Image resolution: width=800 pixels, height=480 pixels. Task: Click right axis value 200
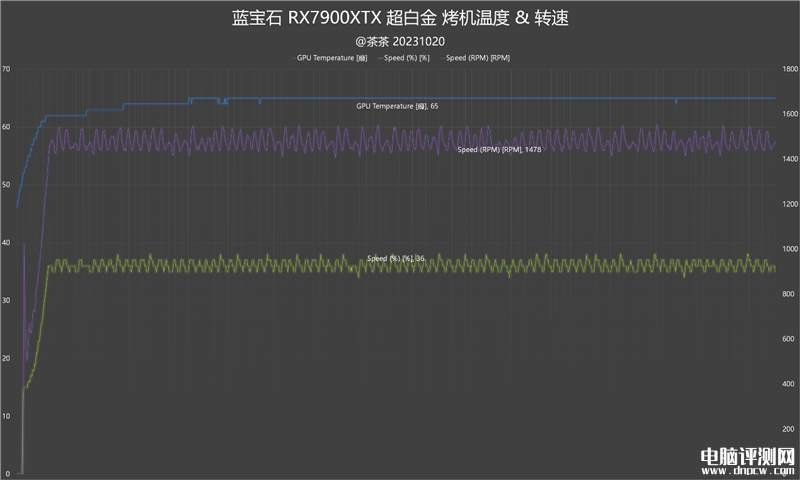coord(788,429)
